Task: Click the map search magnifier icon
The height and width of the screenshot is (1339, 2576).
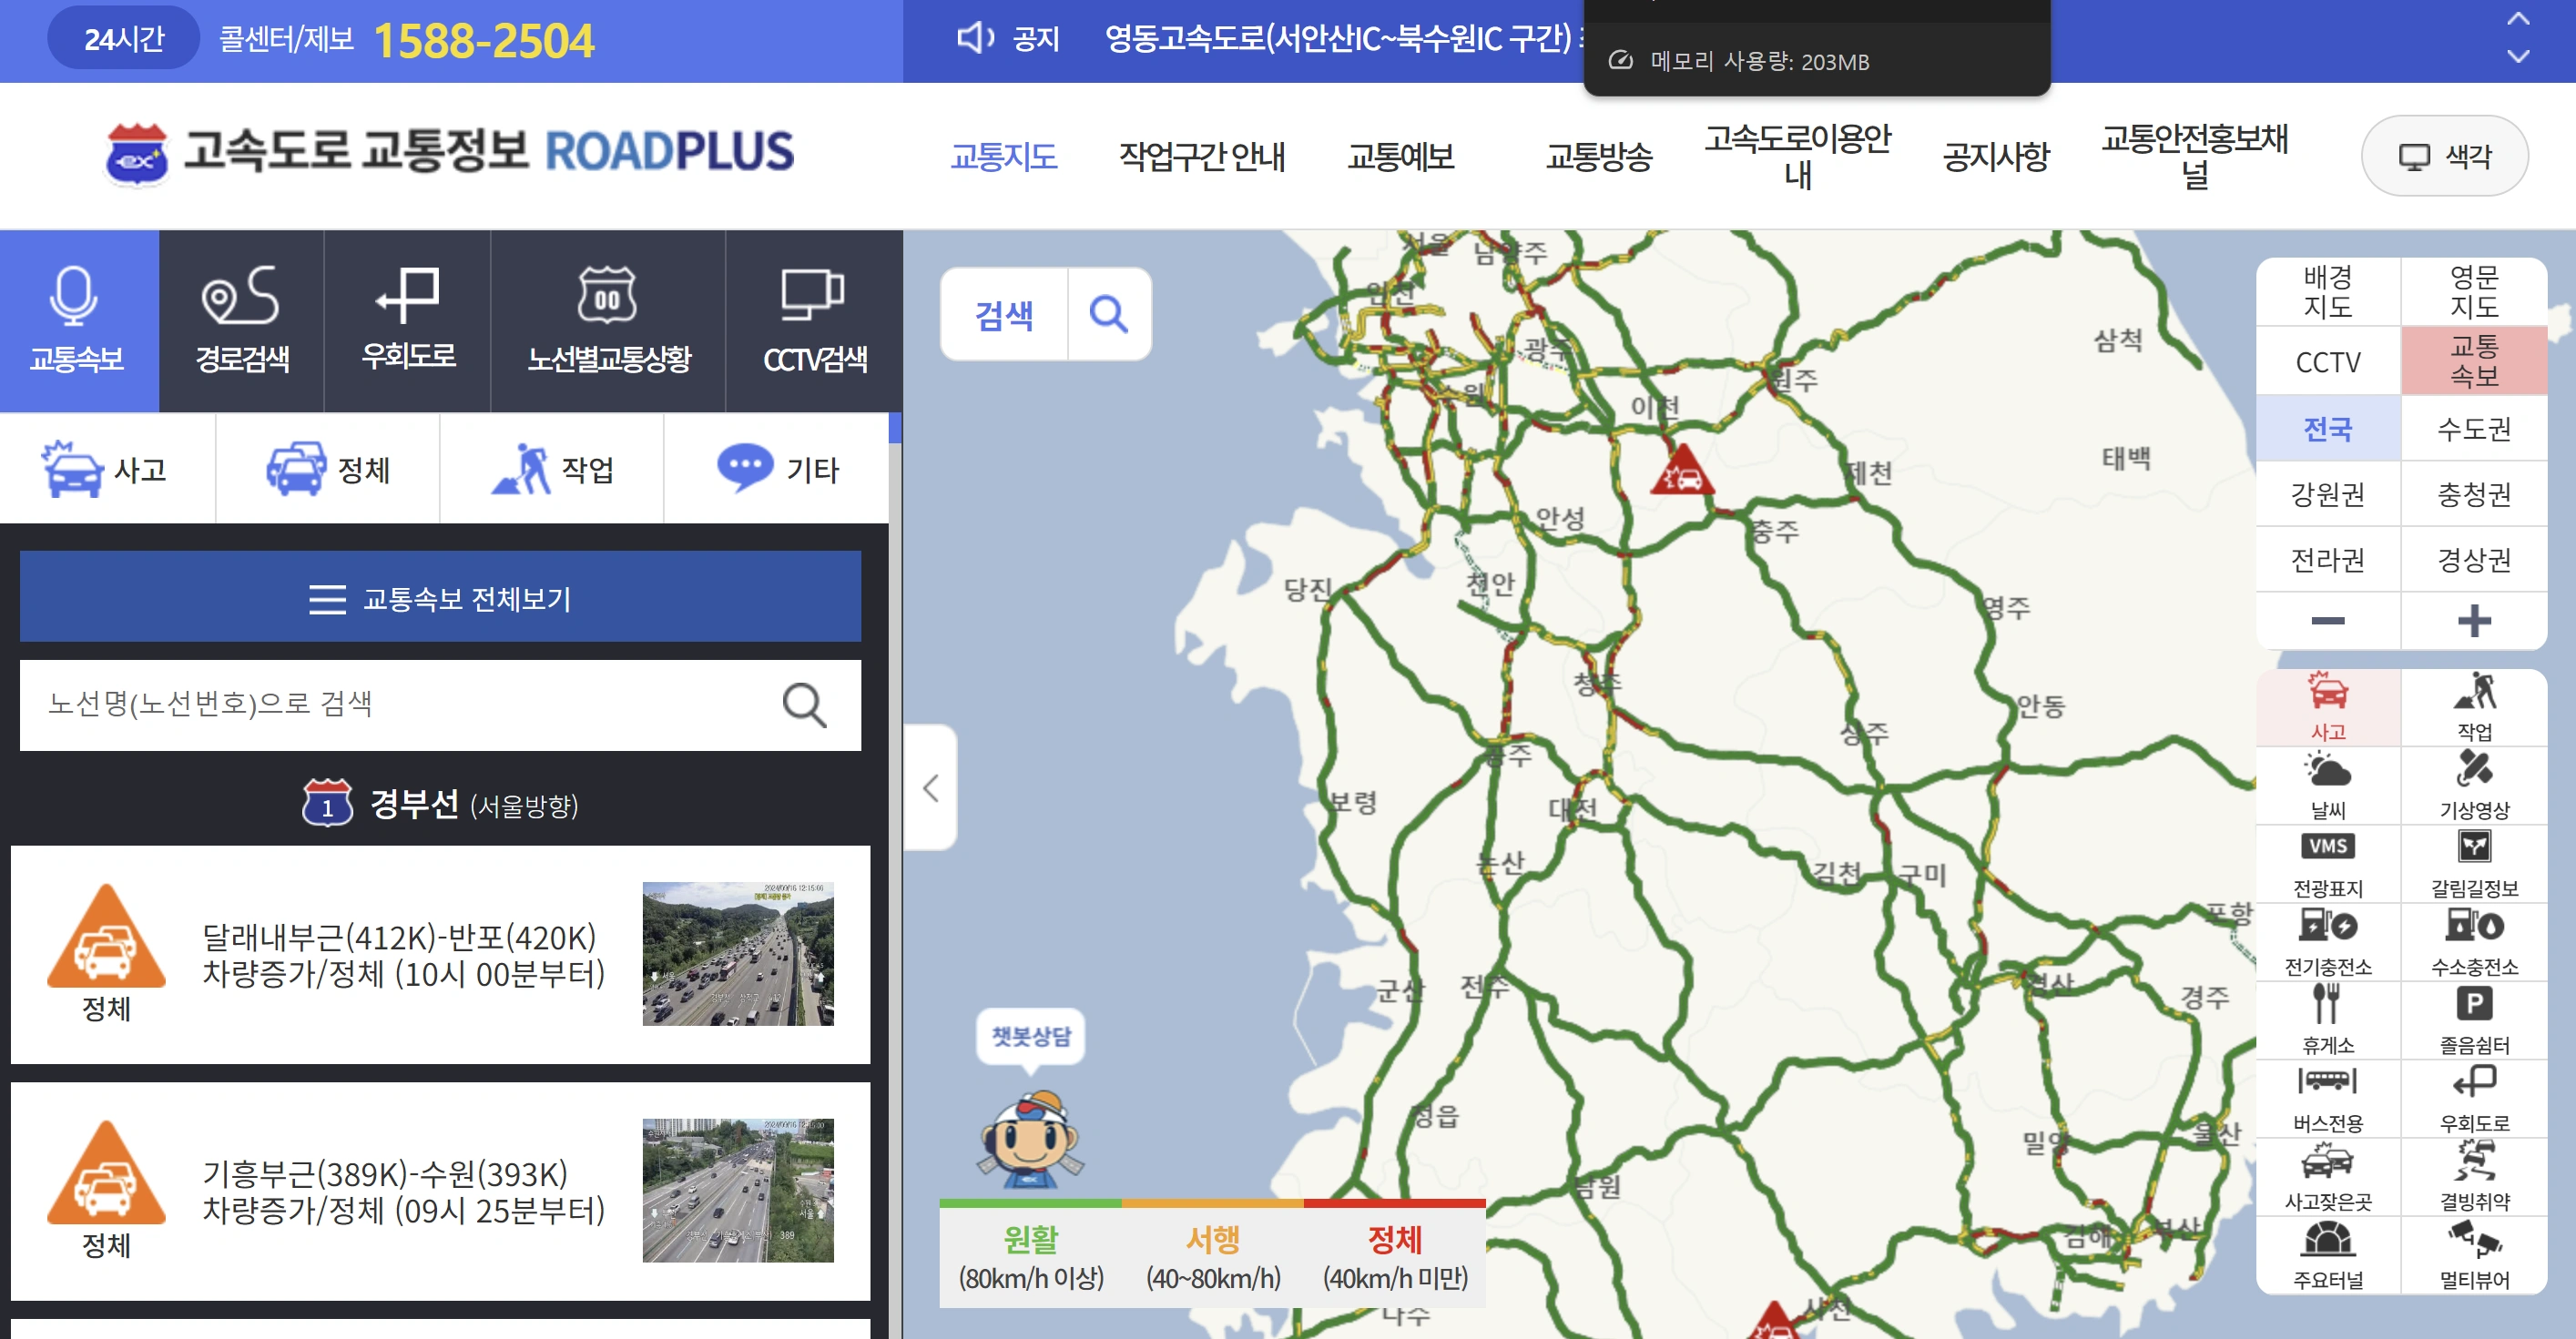Action: [1108, 314]
